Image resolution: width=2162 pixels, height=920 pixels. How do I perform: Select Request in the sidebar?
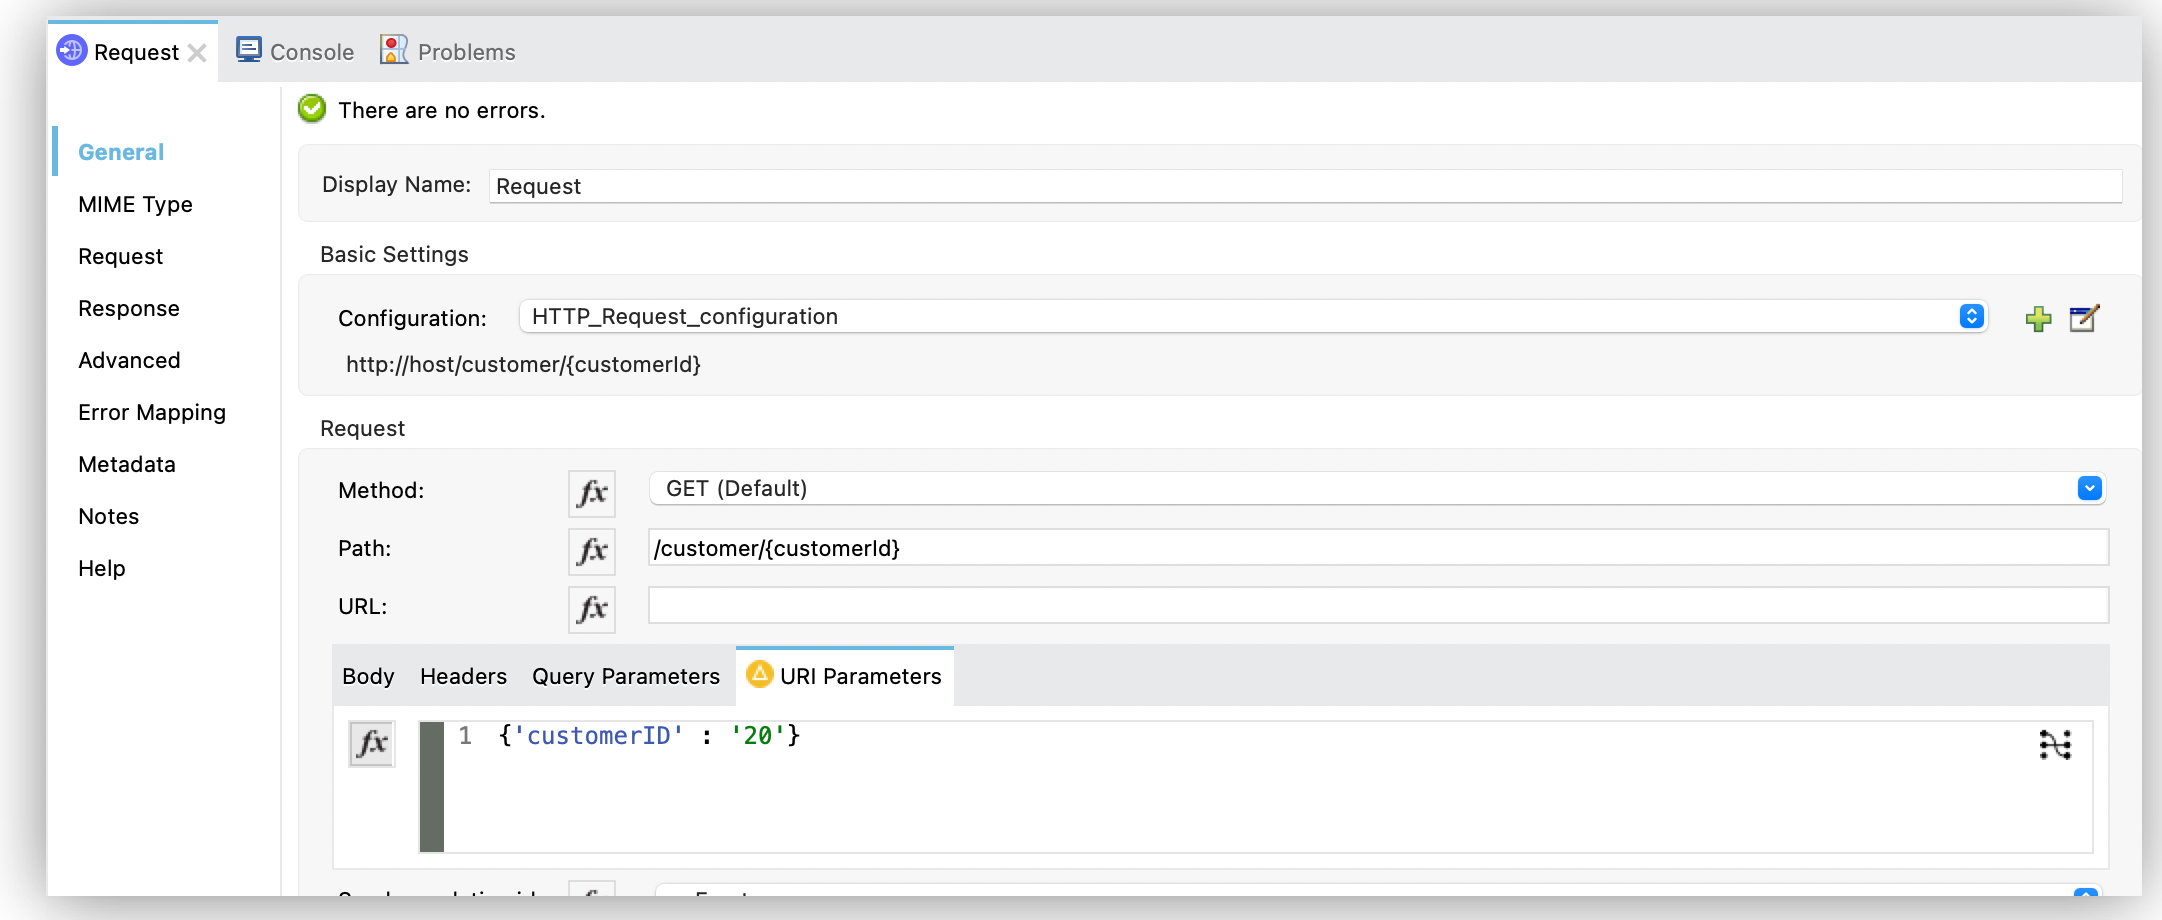point(120,257)
